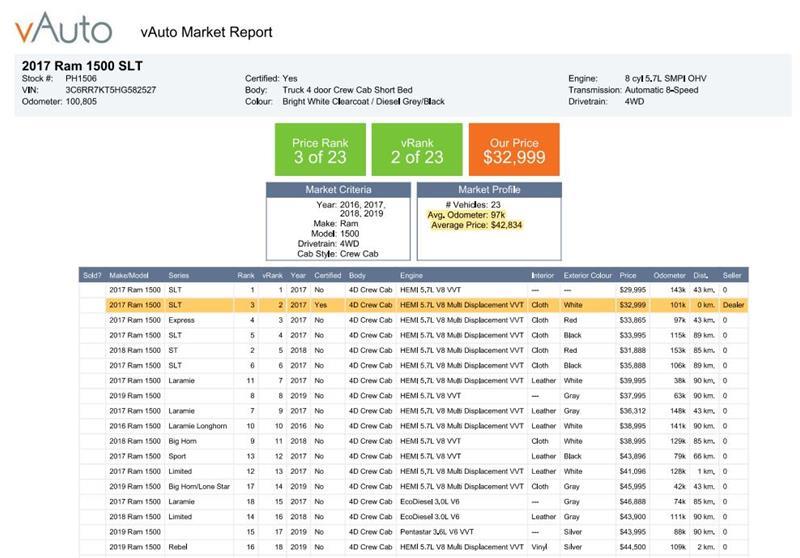Screen dimensions: 800x558
Task: Click the Pentastar 3.6L V6 VVT engine cell
Action: [x=437, y=532]
